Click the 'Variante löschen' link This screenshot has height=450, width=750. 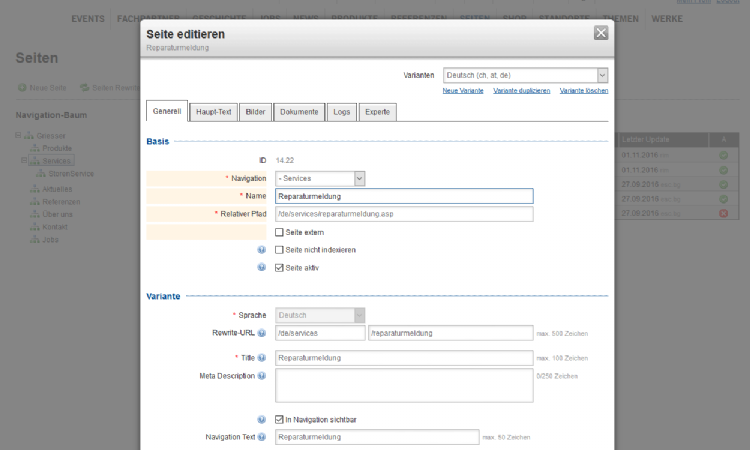[583, 91]
